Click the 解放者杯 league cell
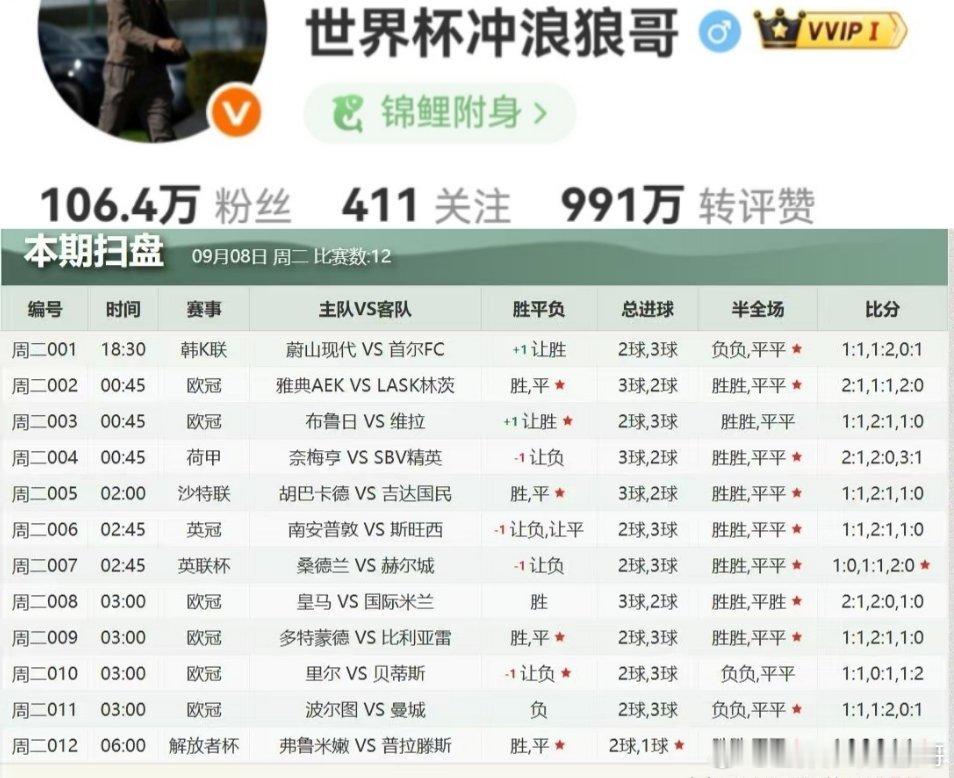 [204, 745]
